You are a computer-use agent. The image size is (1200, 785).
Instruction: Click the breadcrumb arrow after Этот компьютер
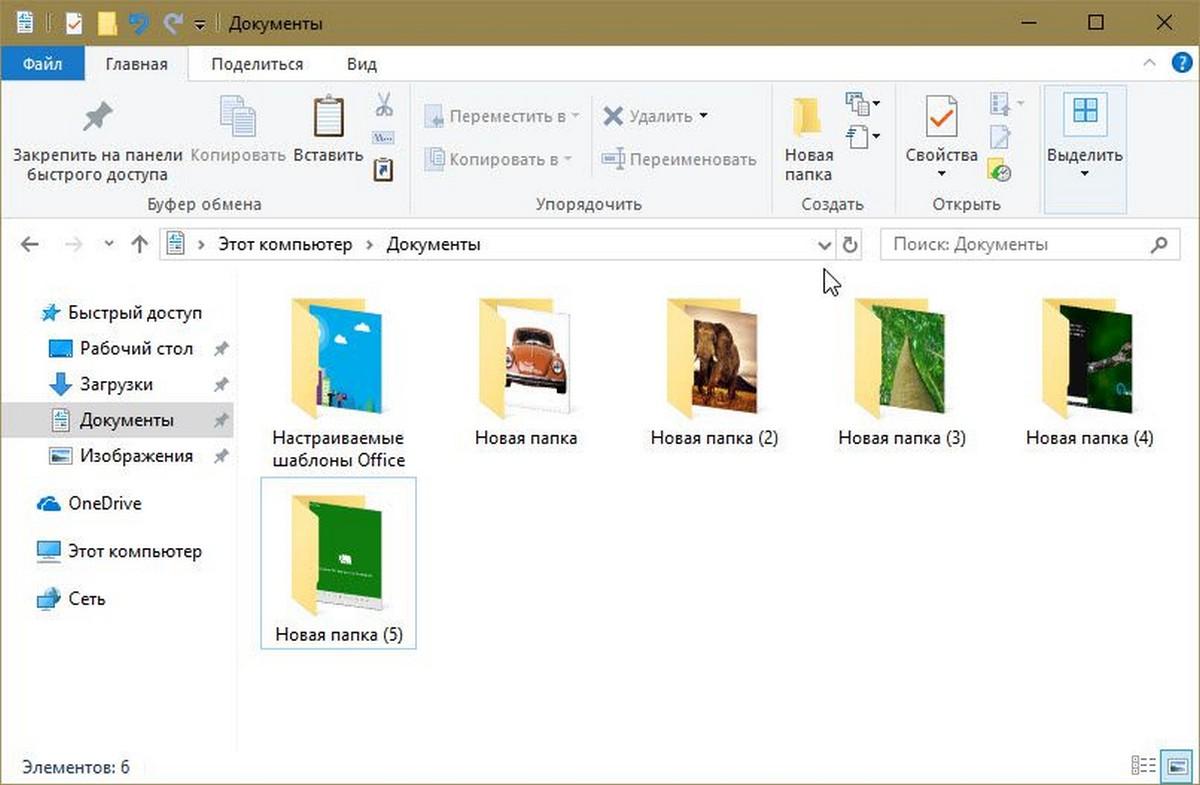click(370, 245)
